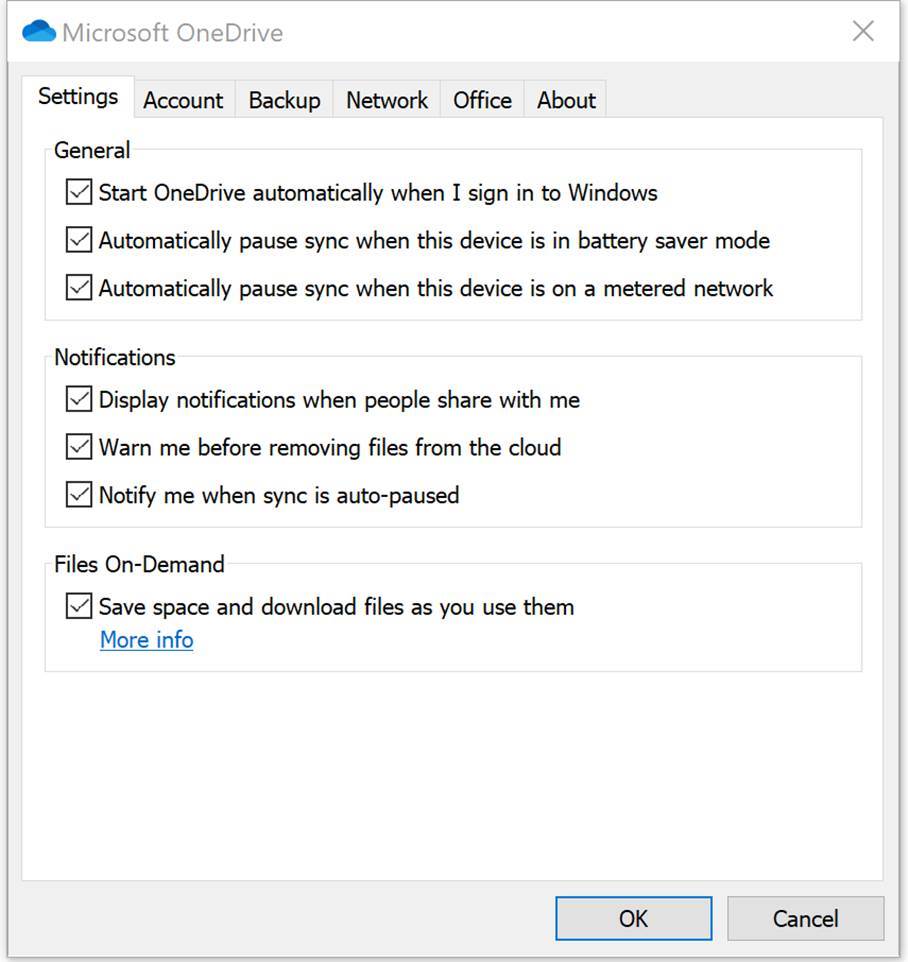Go to the Office tab
Image resolution: width=908 pixels, height=962 pixels.
482,99
